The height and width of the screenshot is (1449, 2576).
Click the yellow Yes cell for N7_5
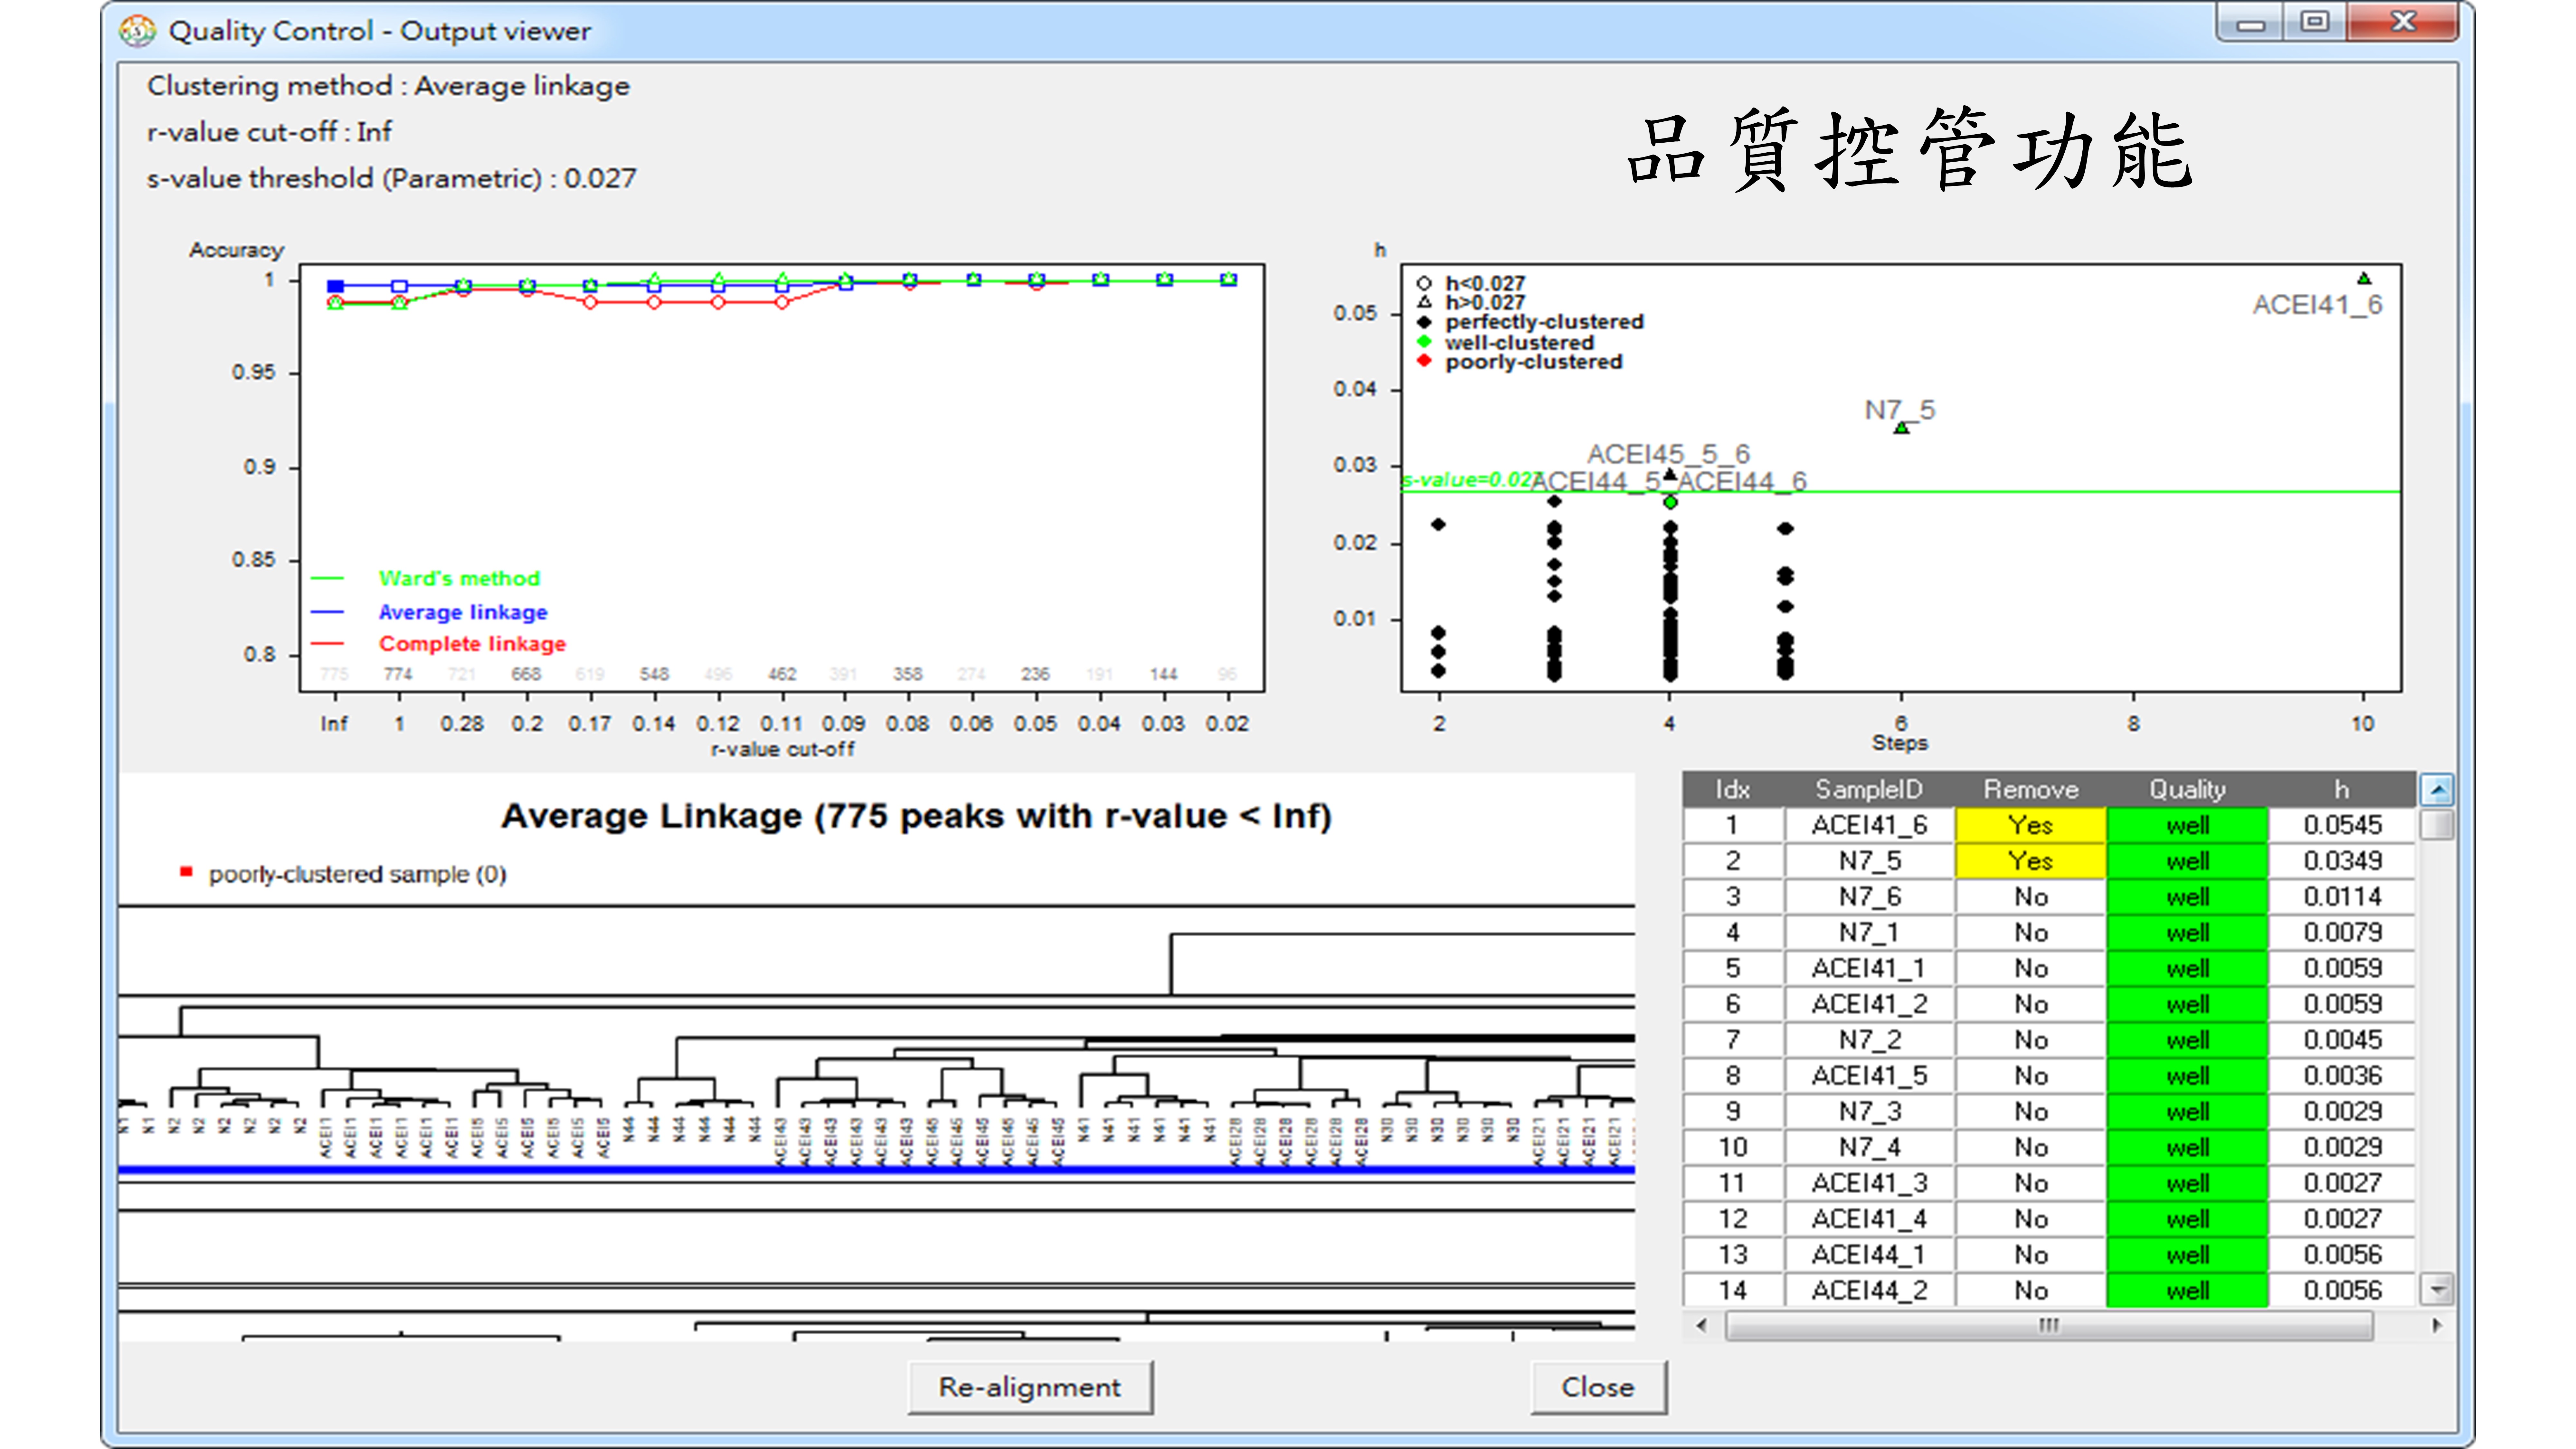pos(2031,861)
